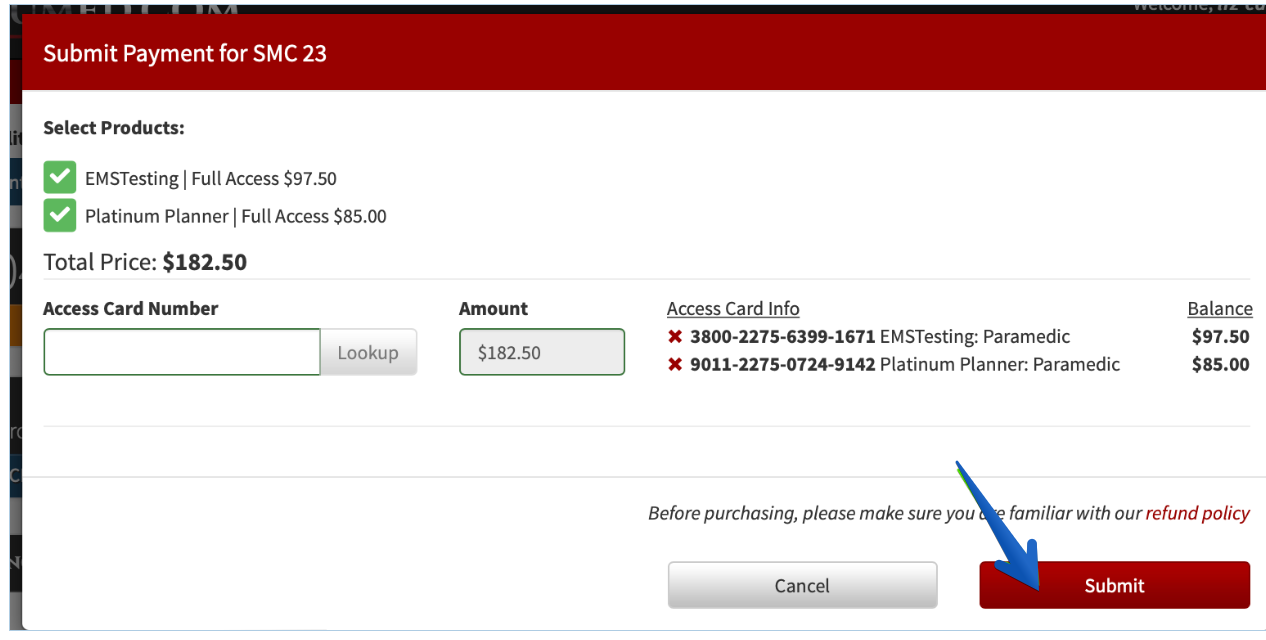Open the refund policy link
1266x640 pixels.
click(1197, 513)
